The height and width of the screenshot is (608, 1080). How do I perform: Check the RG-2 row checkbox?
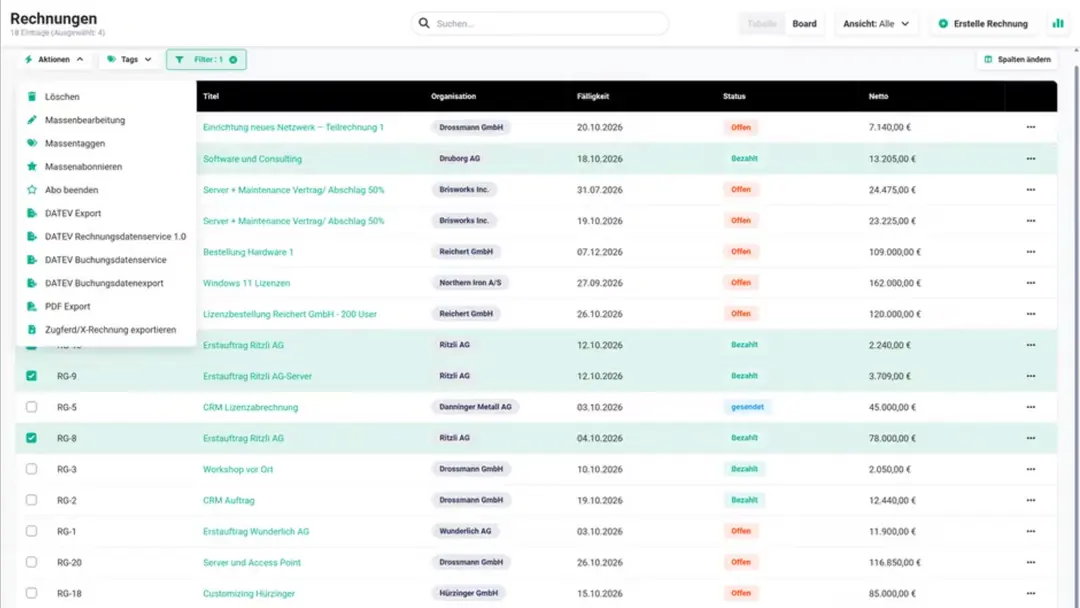click(32, 500)
